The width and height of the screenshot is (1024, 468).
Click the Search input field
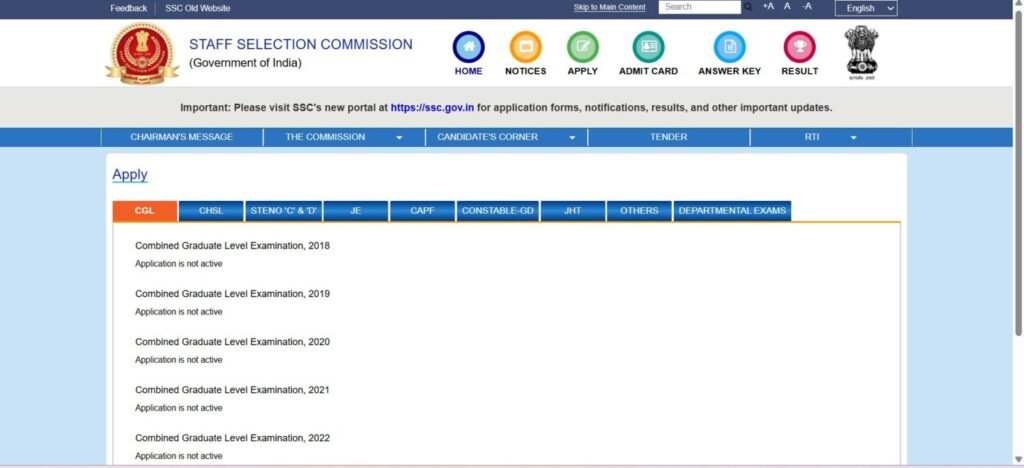(699, 7)
